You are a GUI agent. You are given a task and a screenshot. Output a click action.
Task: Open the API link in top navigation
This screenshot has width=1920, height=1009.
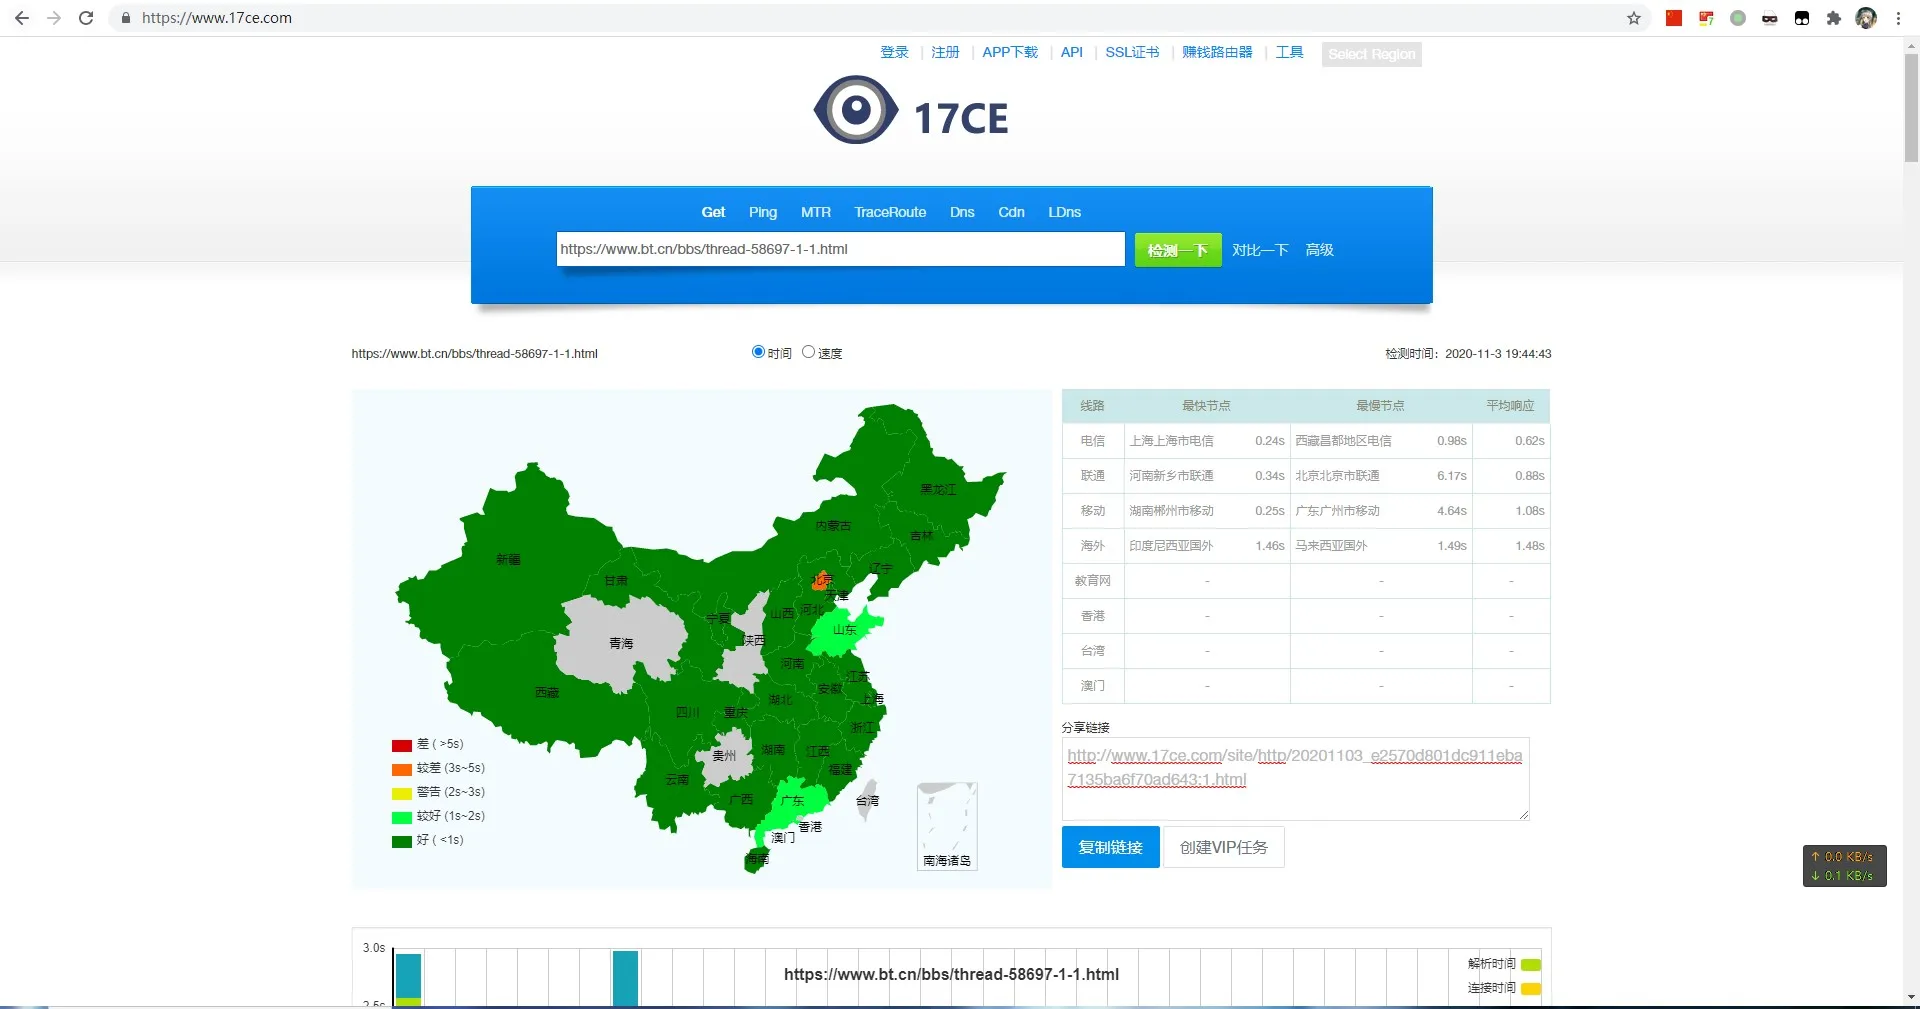pos(1072,52)
